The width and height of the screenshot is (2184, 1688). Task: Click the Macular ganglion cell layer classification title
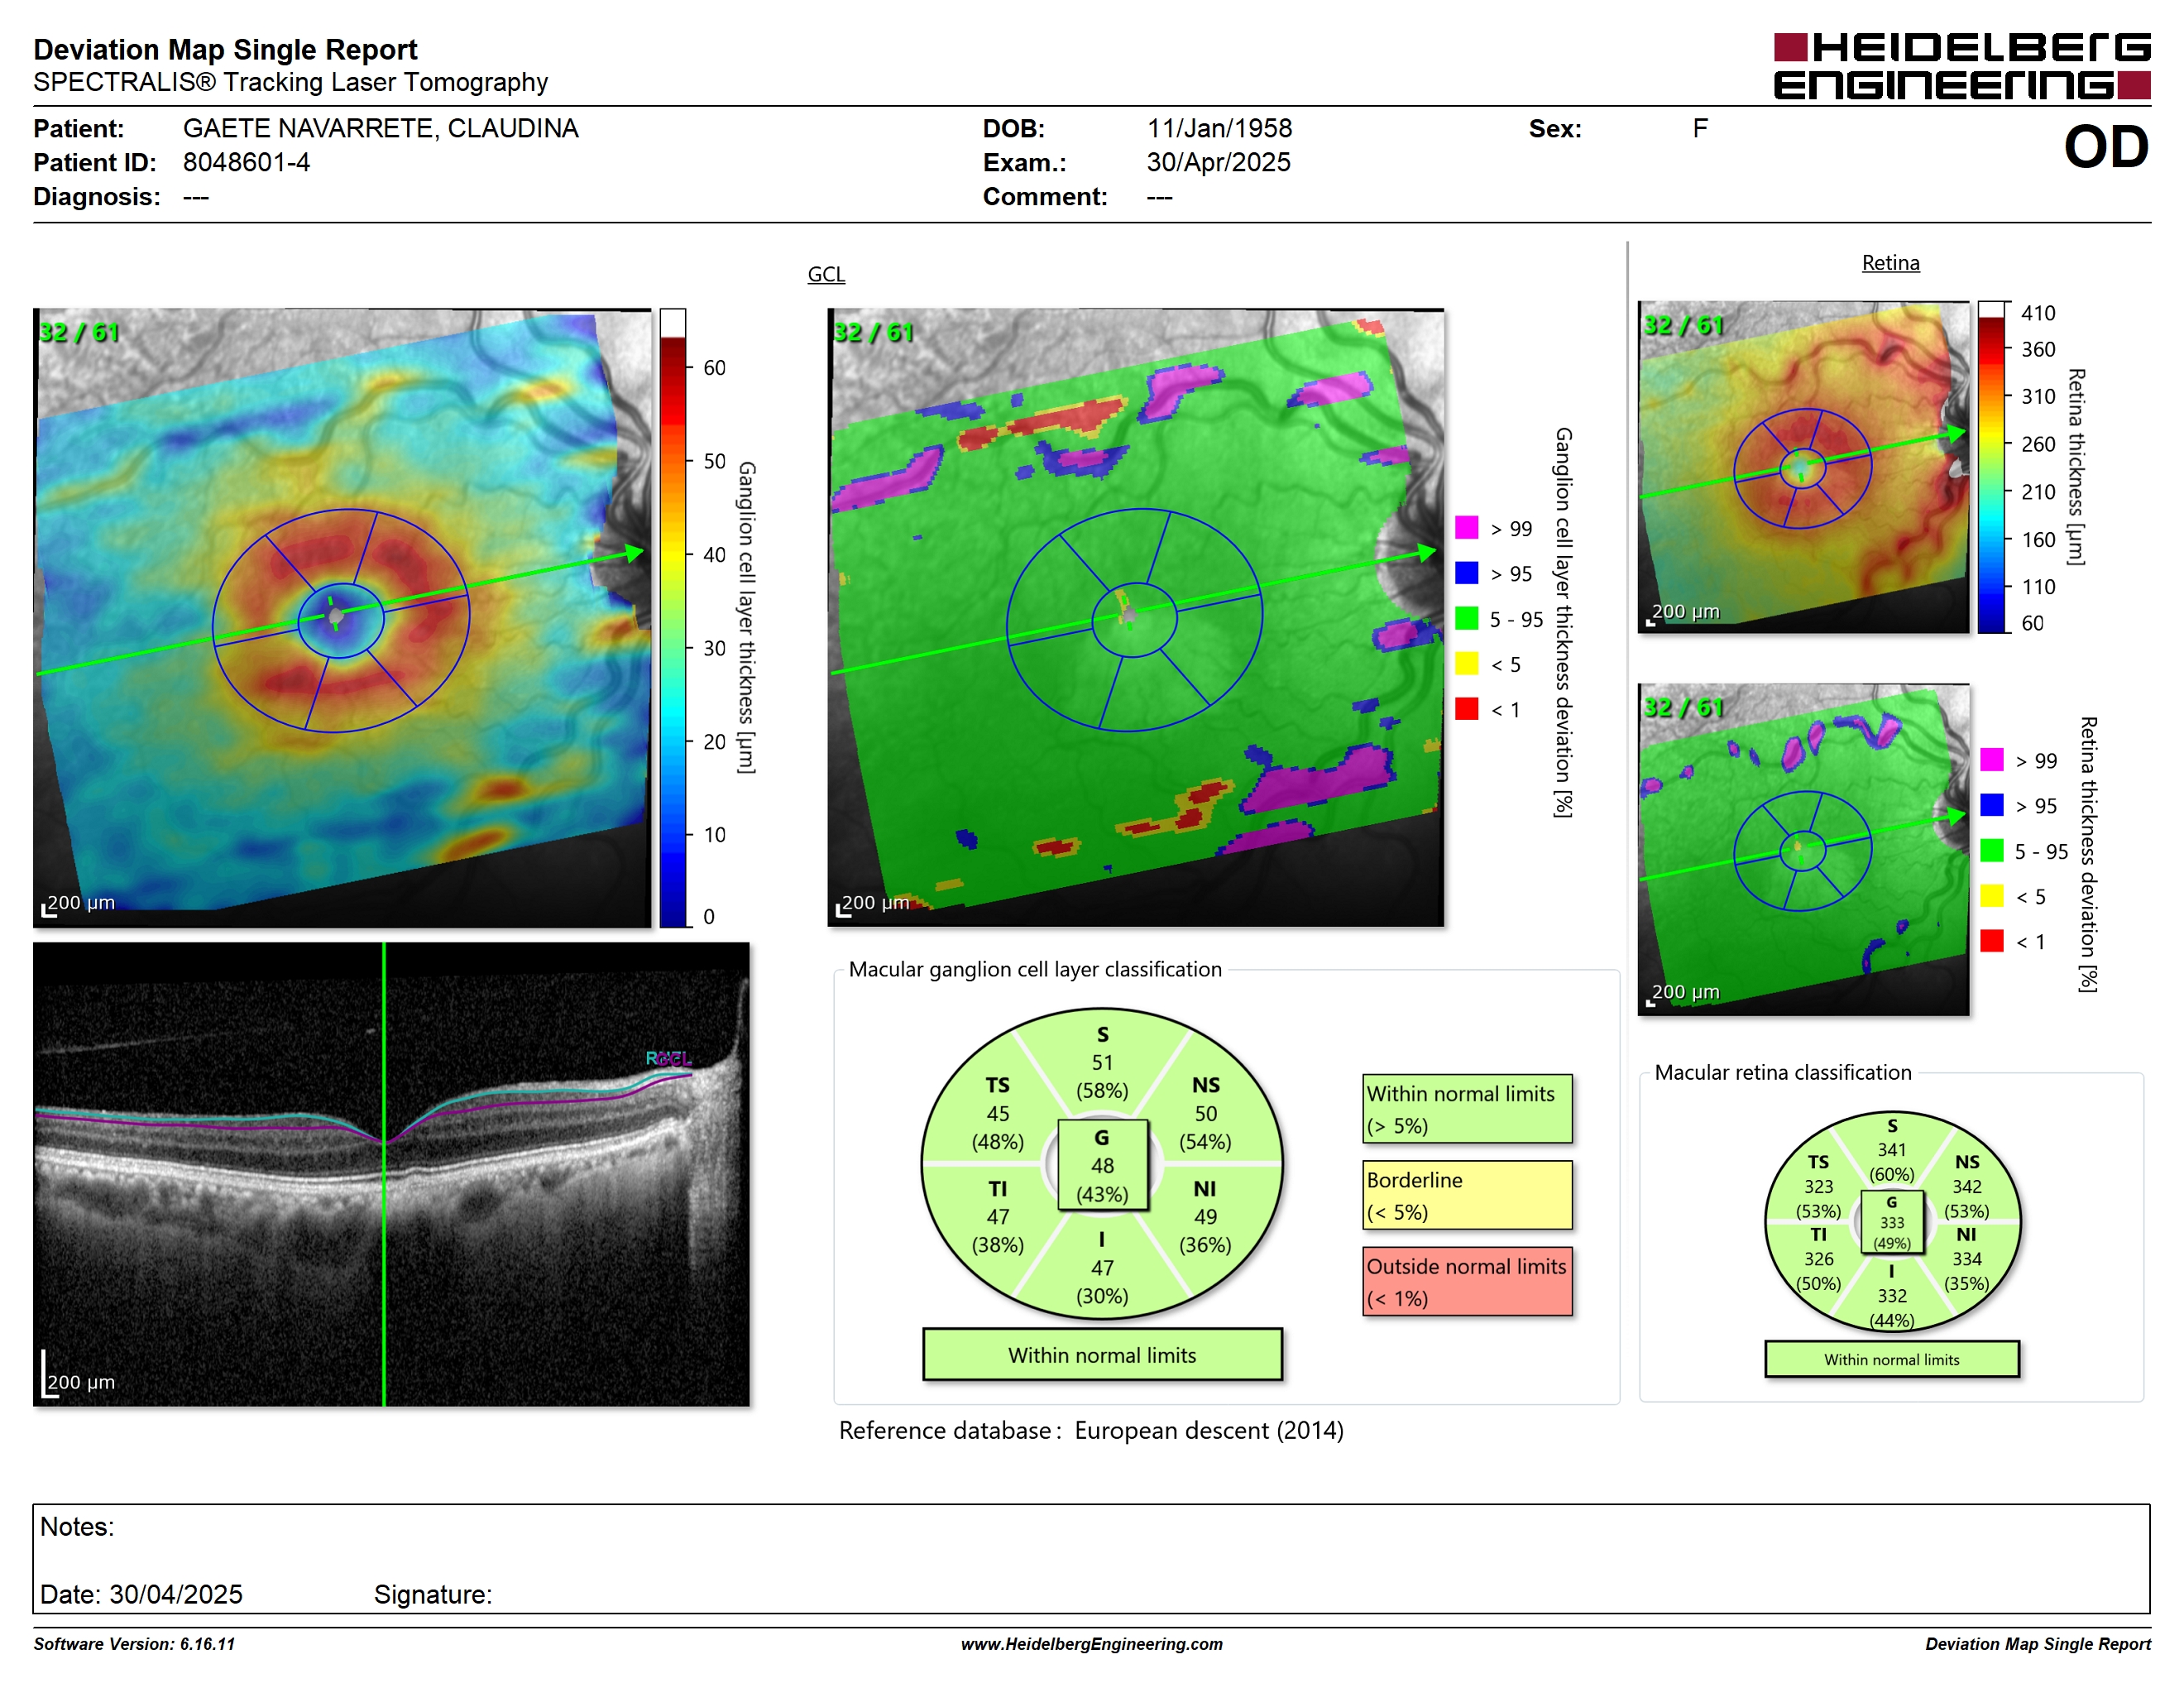(x=1035, y=969)
